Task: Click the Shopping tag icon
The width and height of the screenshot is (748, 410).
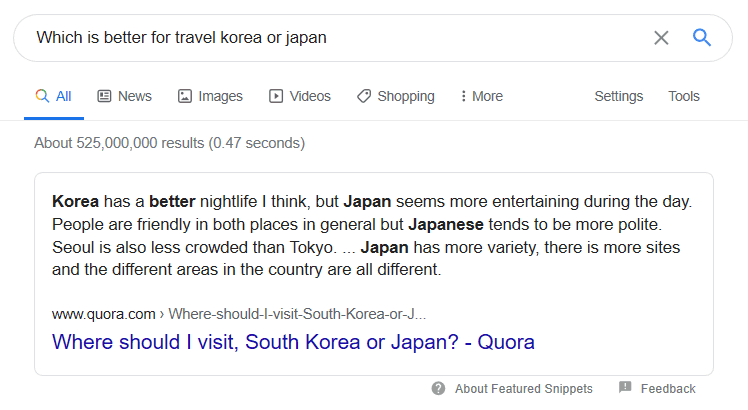Action: pos(364,96)
